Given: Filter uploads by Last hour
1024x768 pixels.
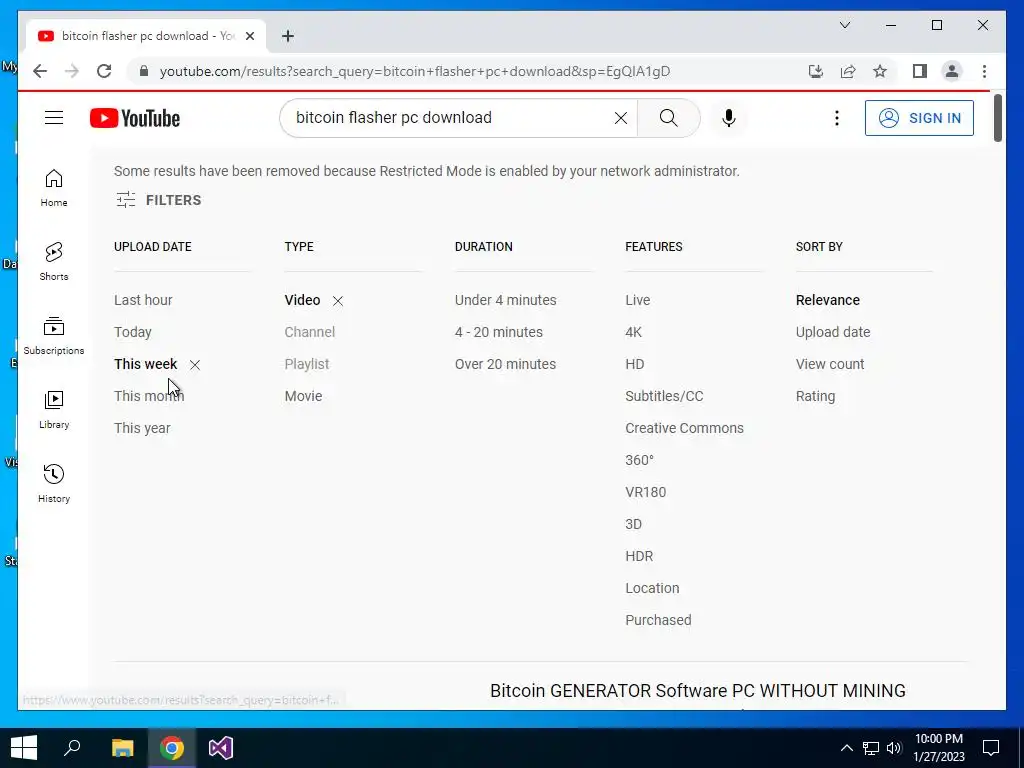Looking at the screenshot, I should coord(143,300).
